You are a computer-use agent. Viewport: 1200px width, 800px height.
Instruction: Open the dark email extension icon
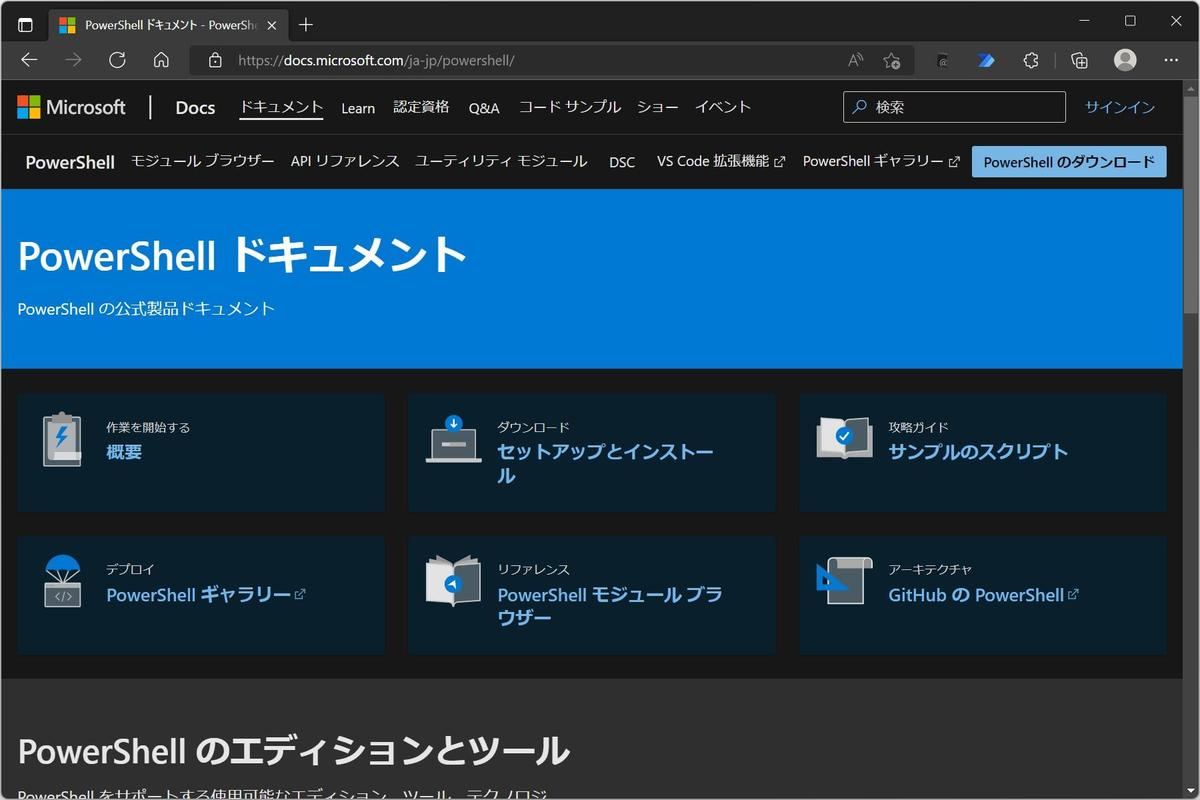point(942,60)
